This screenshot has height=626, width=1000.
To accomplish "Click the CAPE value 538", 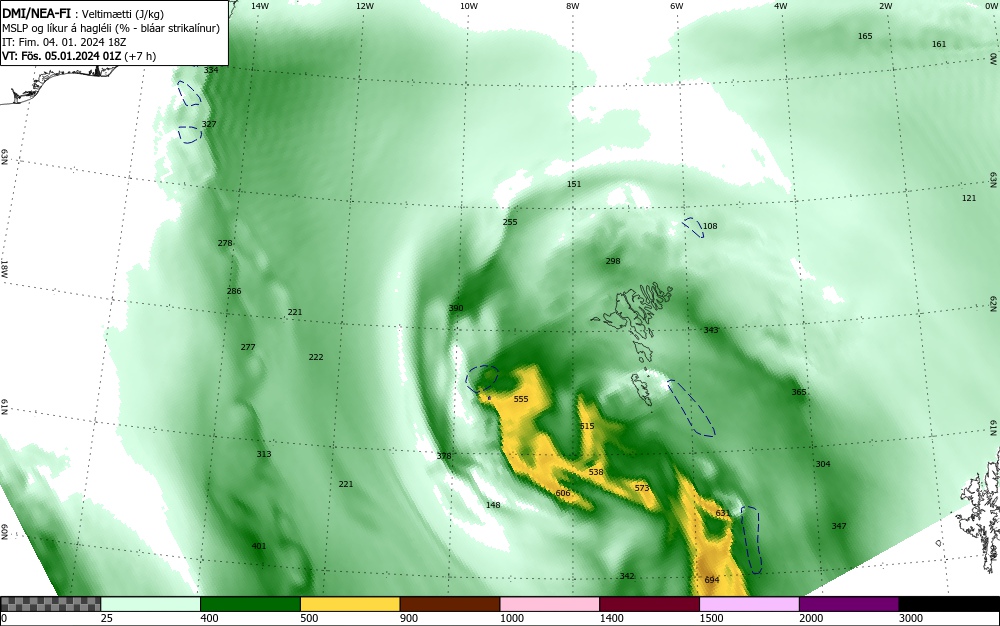I will coord(596,472).
